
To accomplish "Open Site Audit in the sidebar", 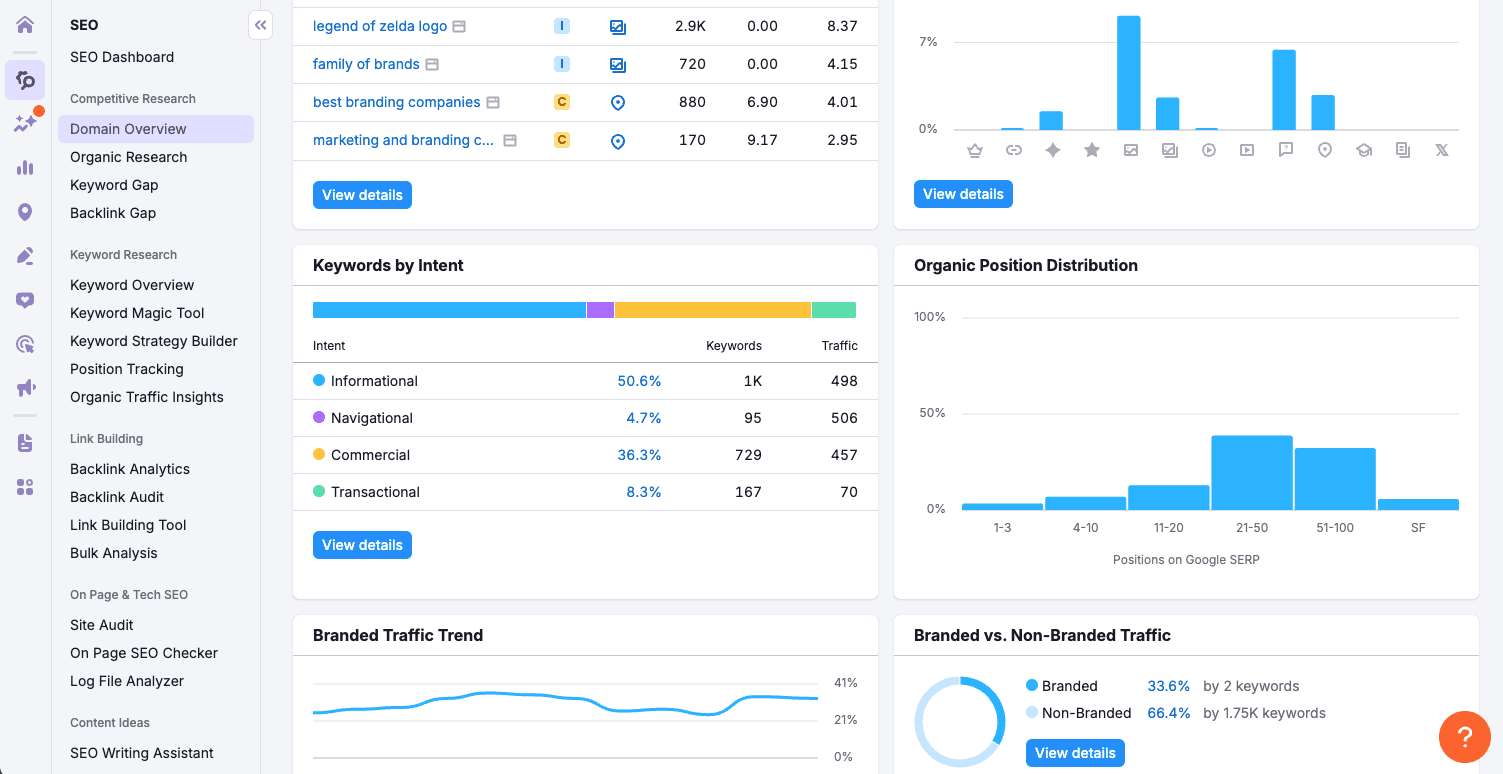I will click(x=102, y=625).
